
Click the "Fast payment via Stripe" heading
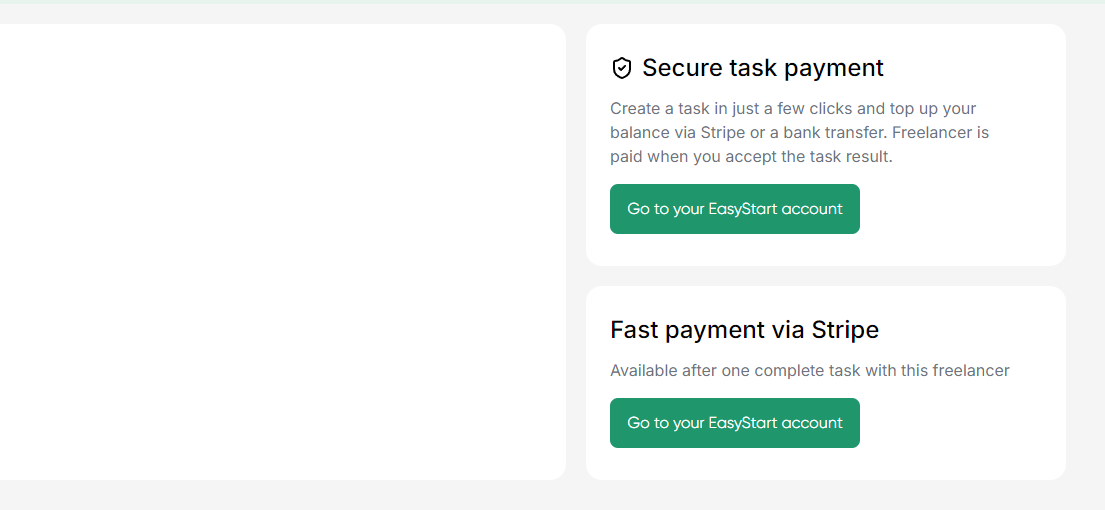(x=744, y=329)
